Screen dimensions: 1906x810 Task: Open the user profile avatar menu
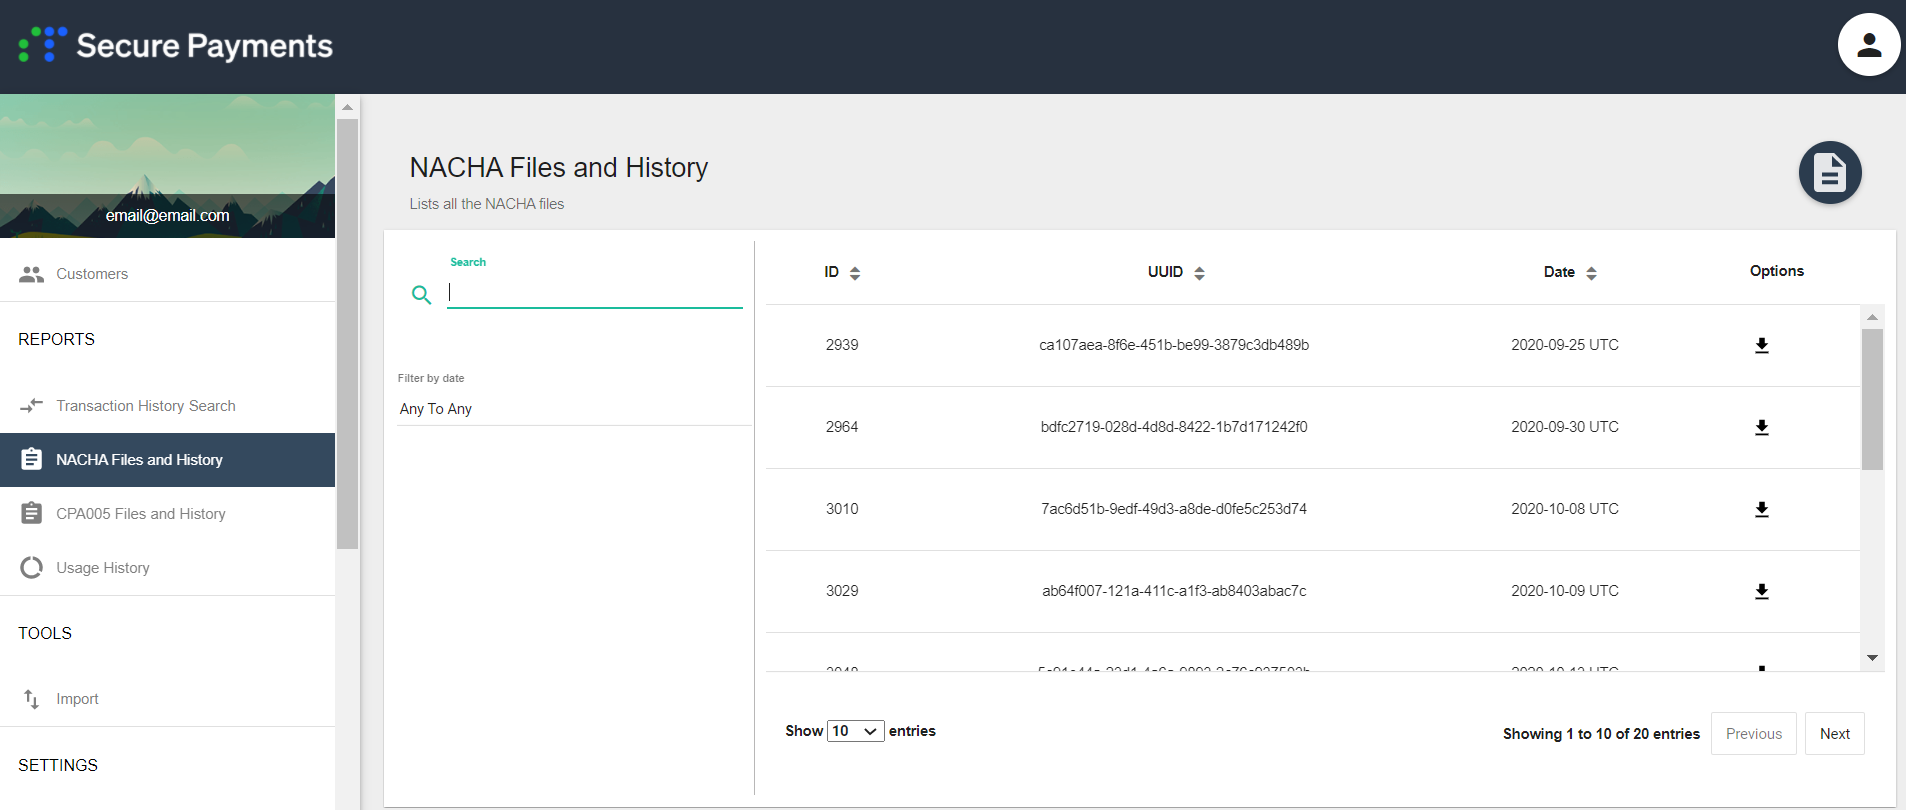[1868, 45]
